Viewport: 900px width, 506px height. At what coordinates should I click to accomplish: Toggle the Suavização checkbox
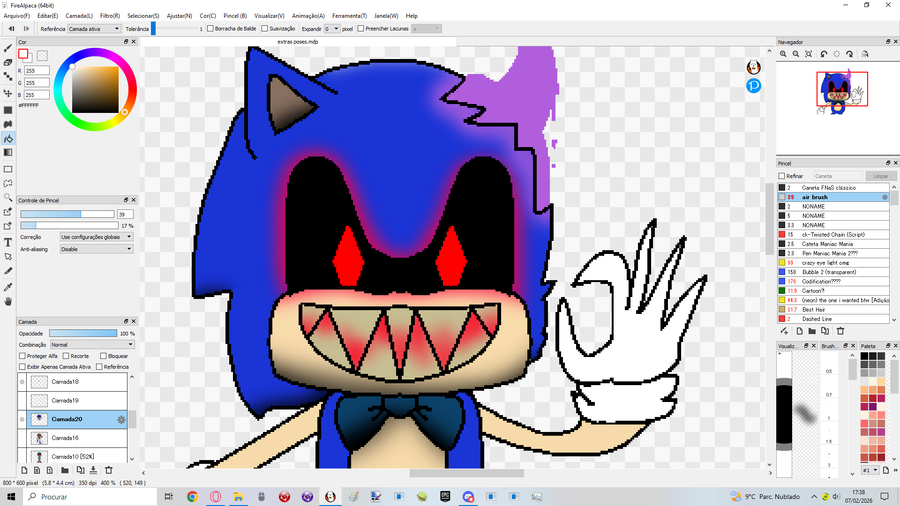[265, 29]
